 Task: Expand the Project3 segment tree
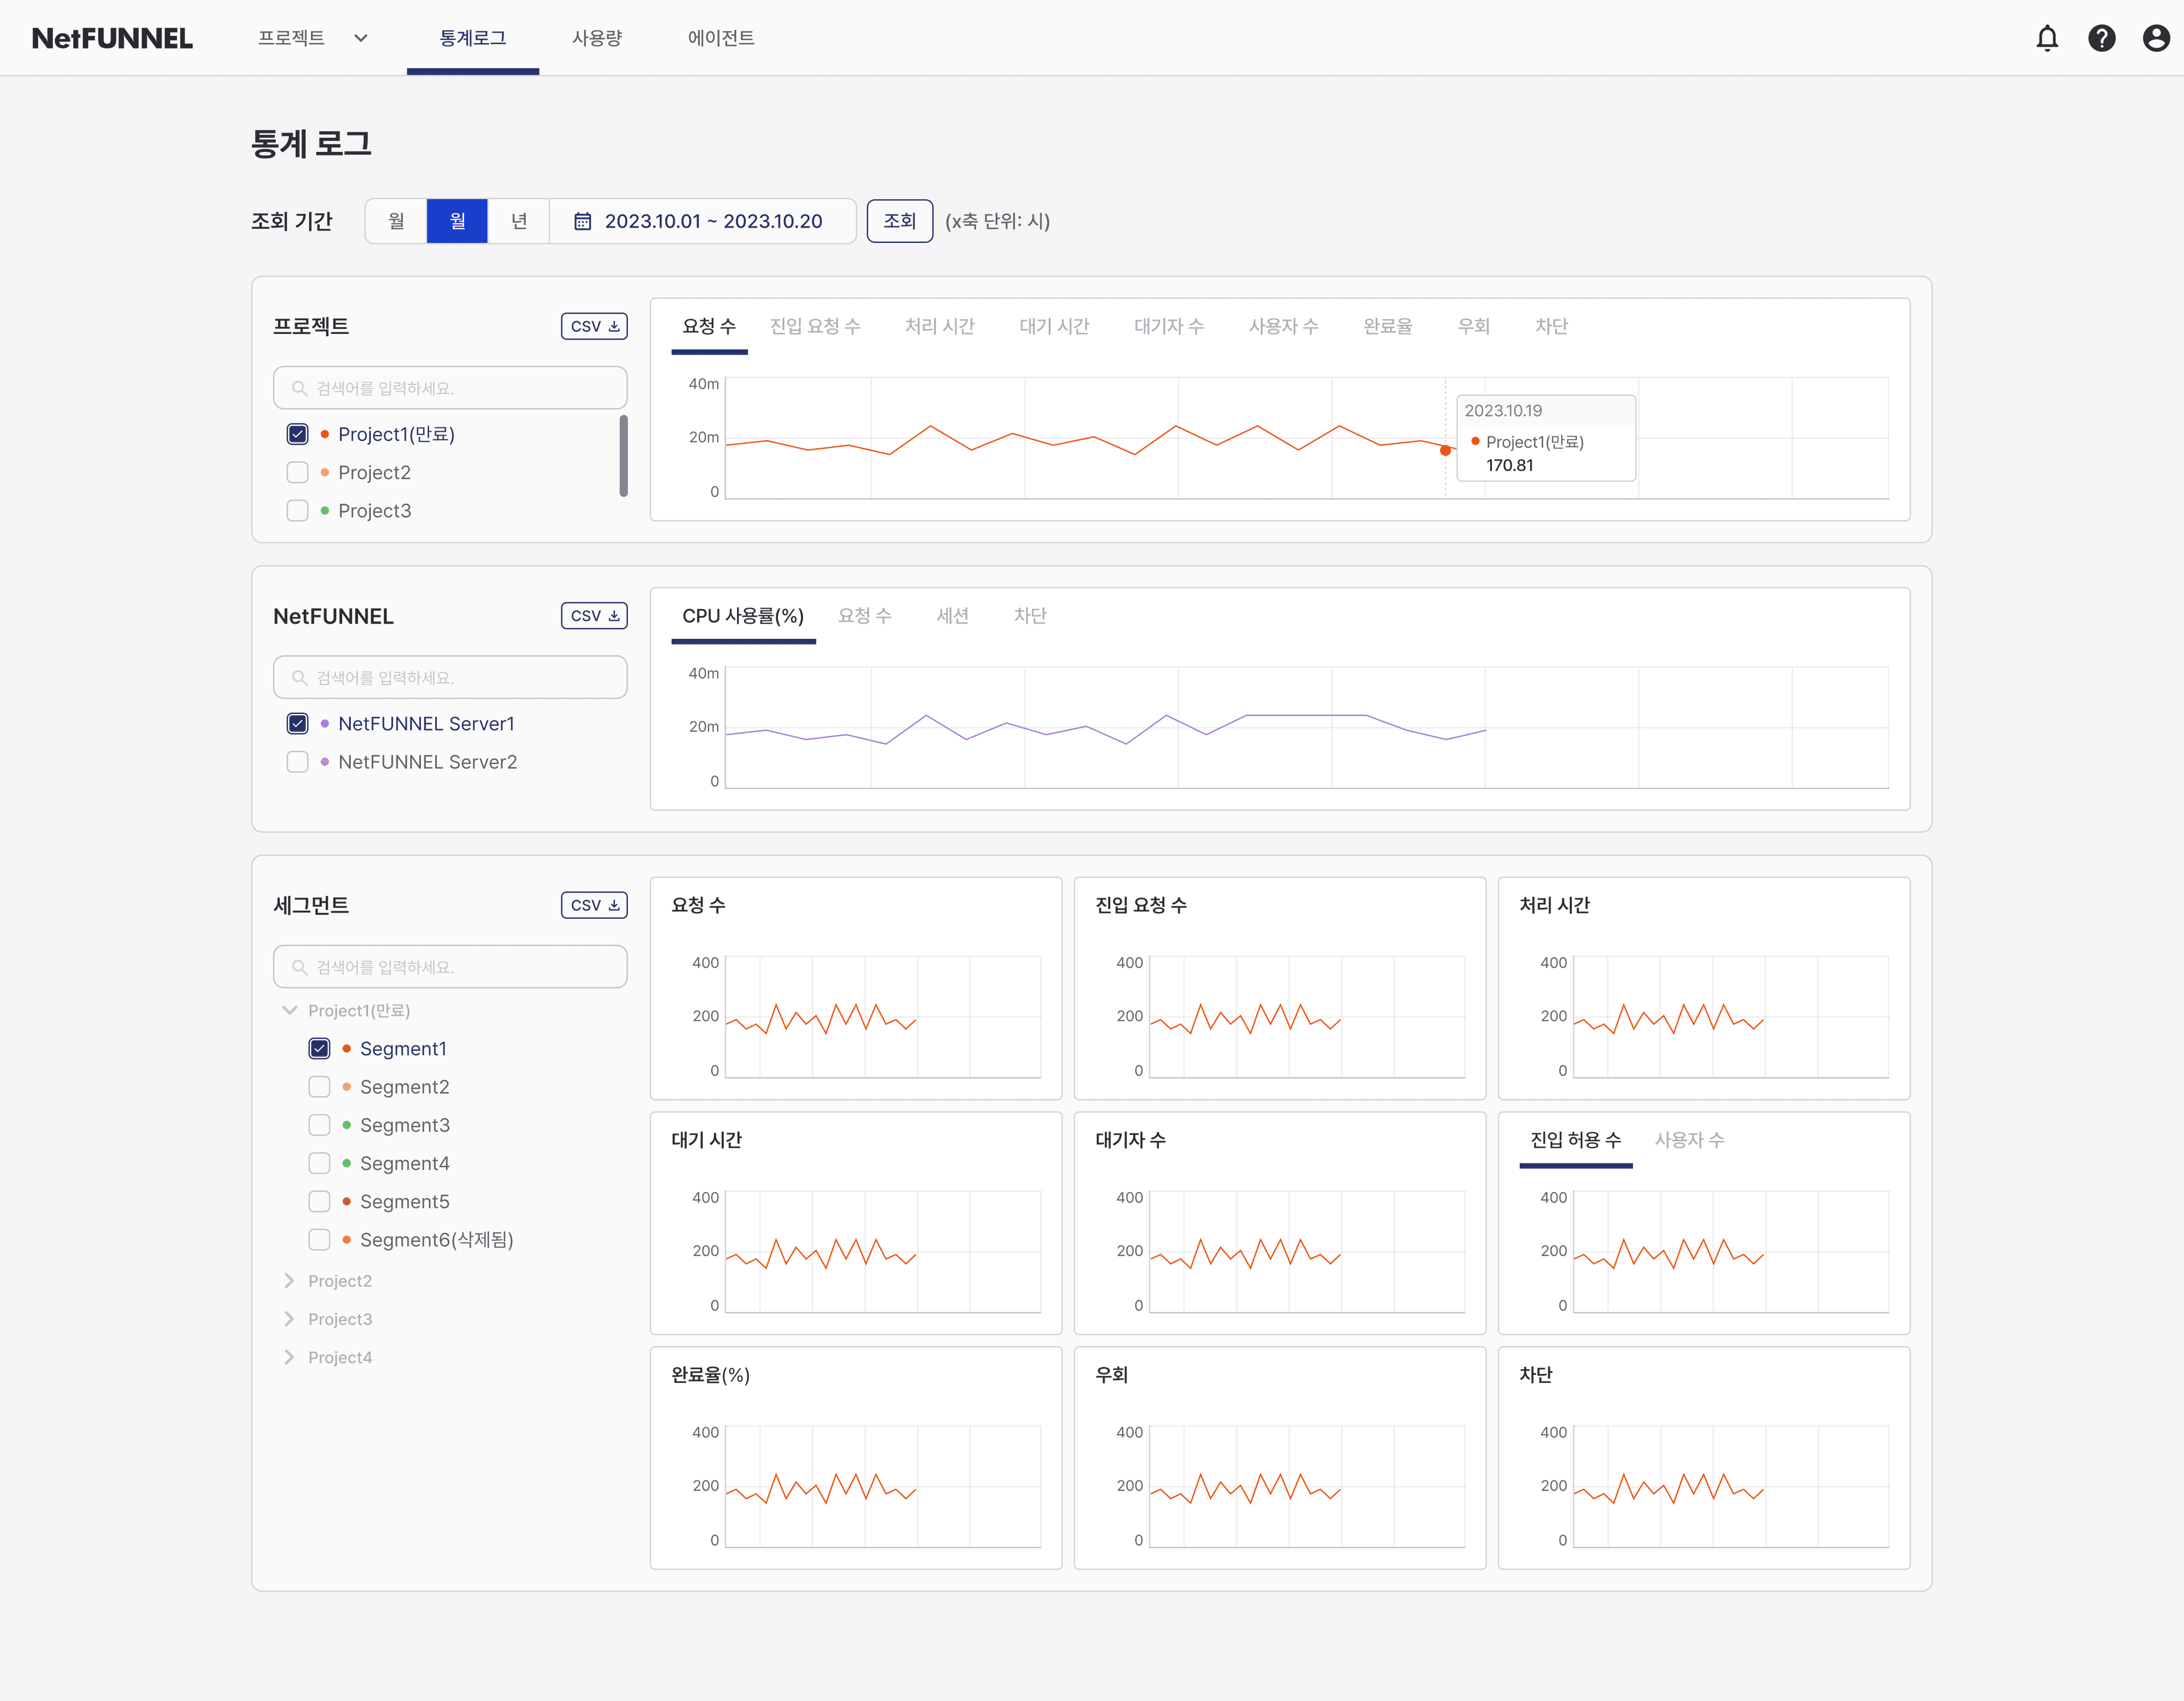289,1319
